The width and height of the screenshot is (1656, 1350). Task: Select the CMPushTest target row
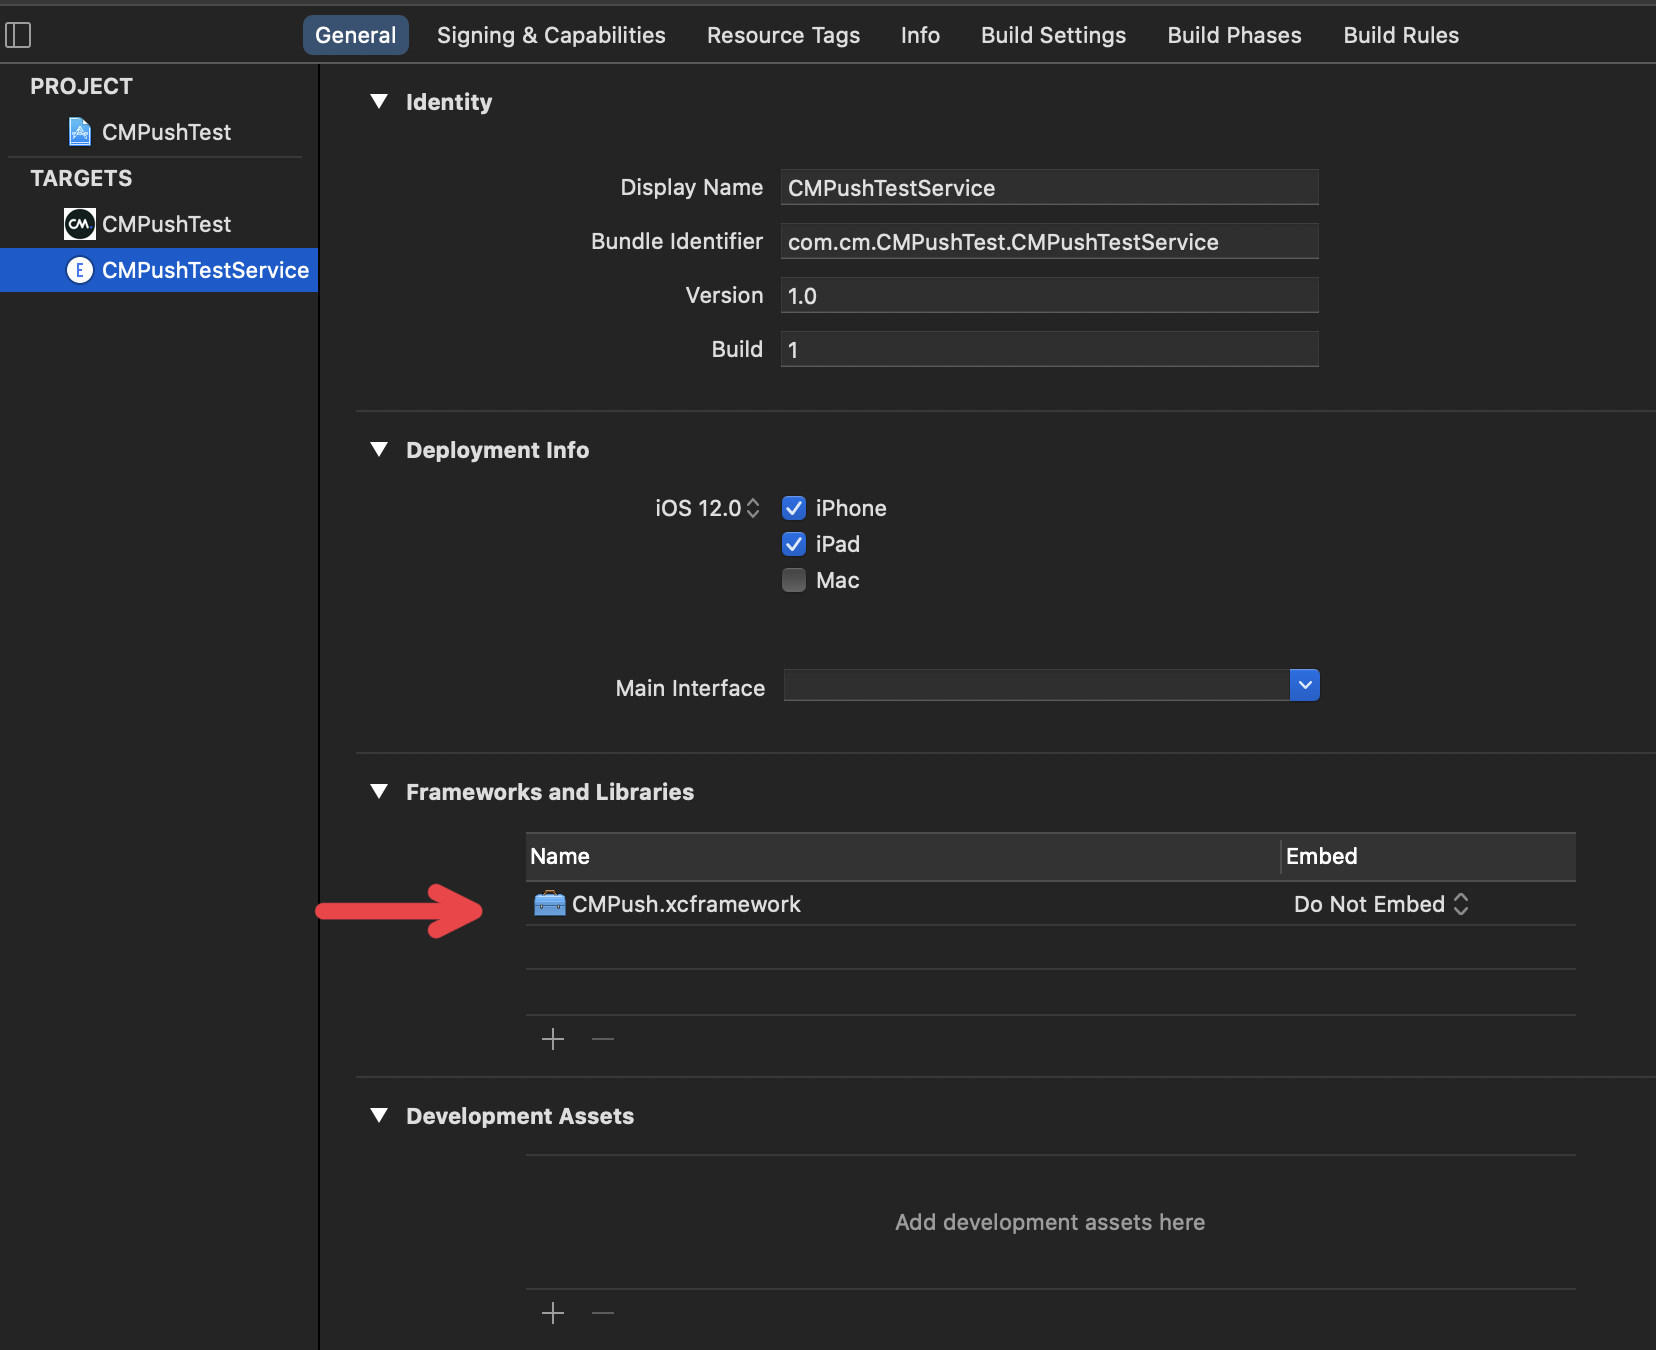pos(159,224)
